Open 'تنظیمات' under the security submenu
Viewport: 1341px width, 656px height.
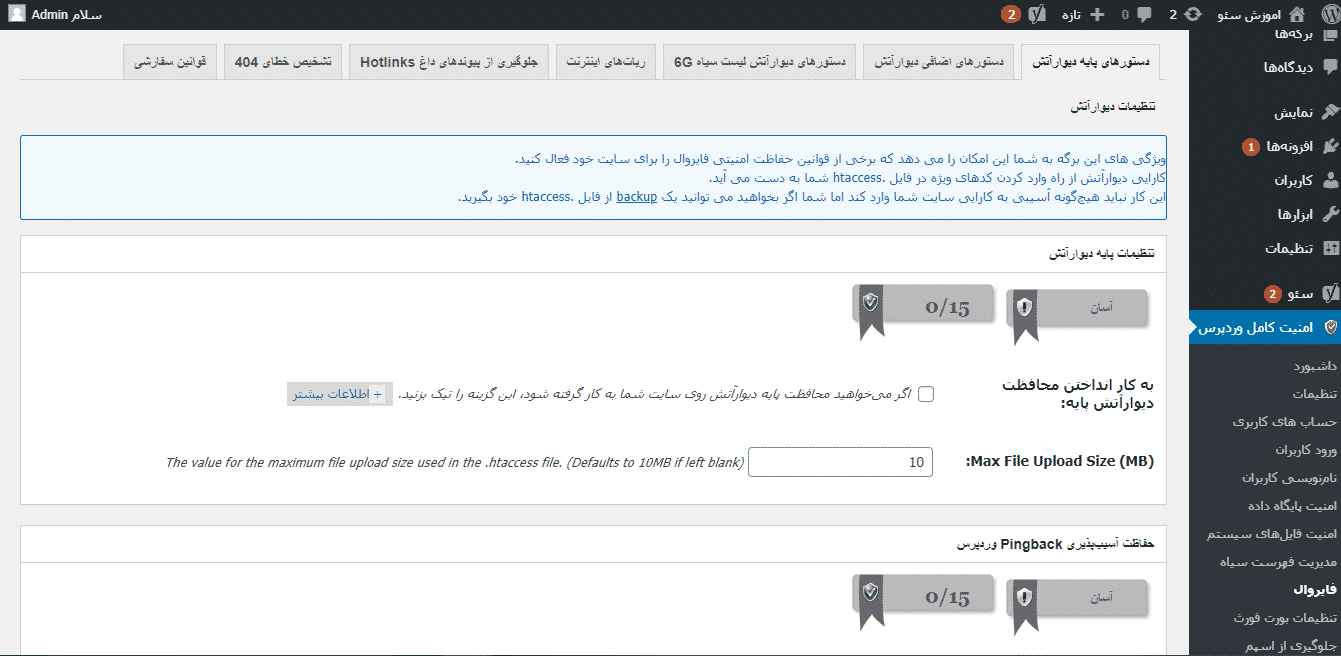pos(1314,394)
